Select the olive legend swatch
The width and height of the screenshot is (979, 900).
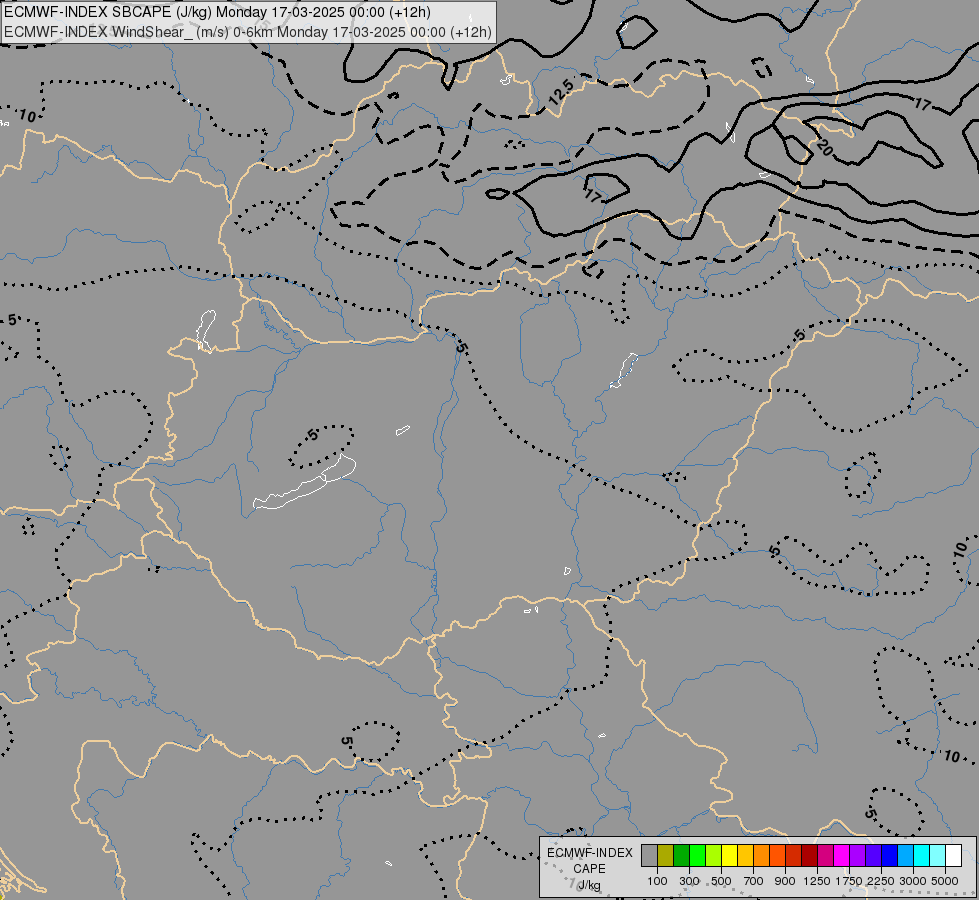pyautogui.click(x=666, y=856)
